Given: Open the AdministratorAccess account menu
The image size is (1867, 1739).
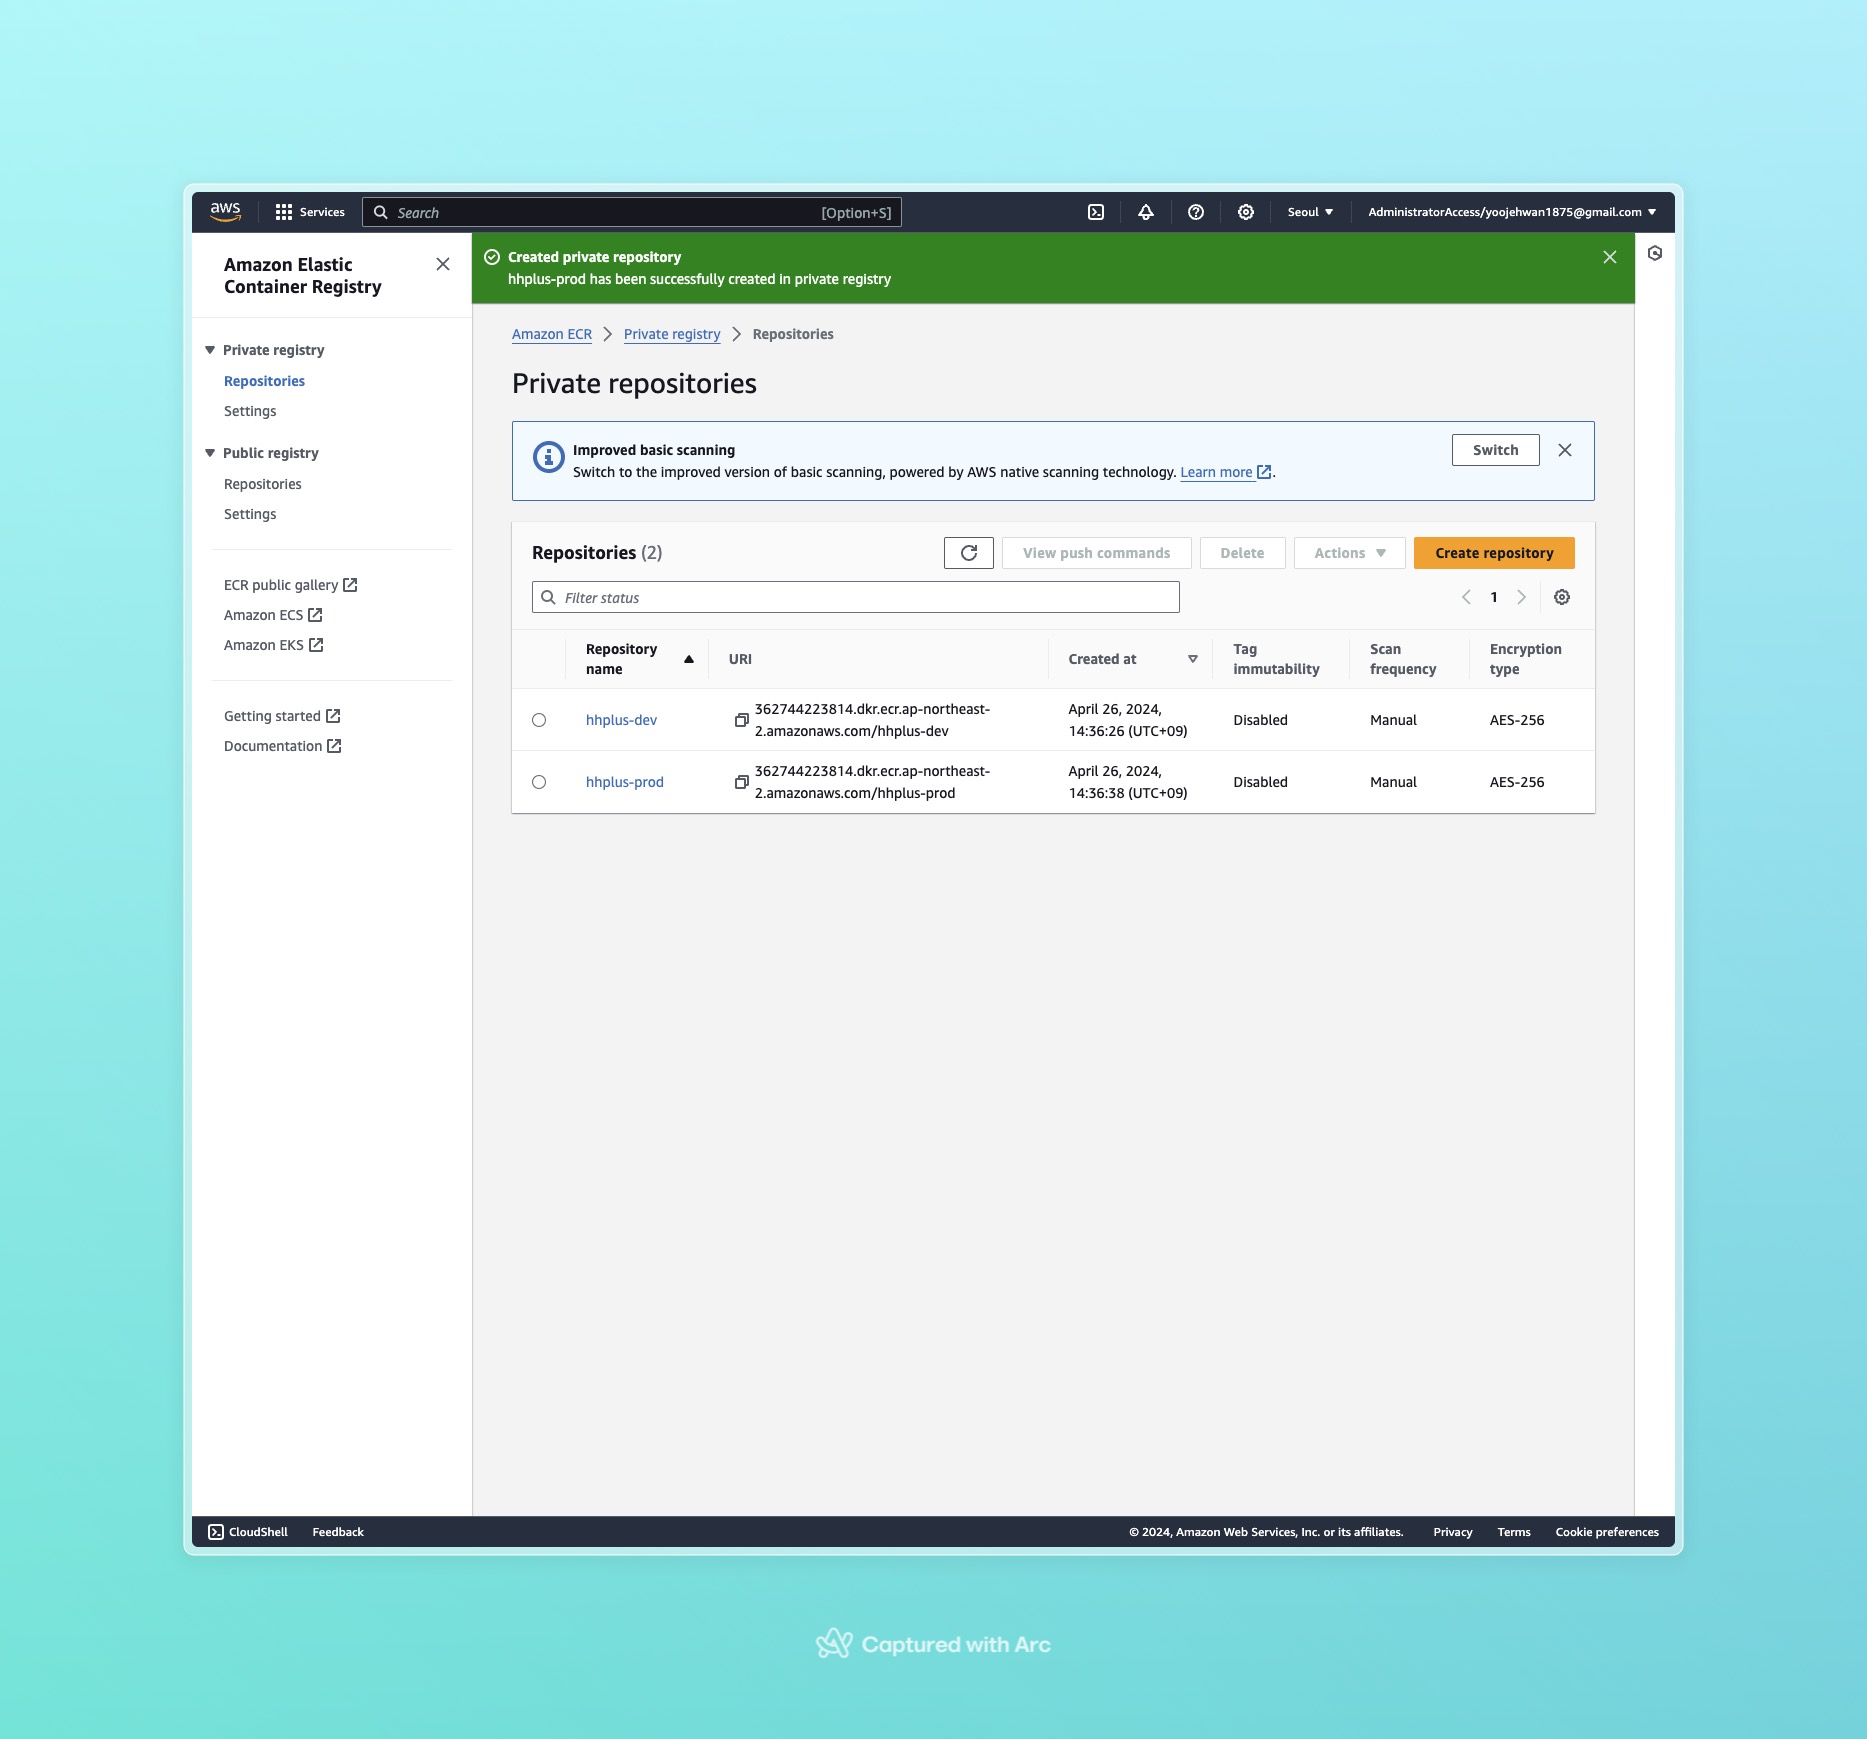Looking at the screenshot, I should pos(1512,212).
